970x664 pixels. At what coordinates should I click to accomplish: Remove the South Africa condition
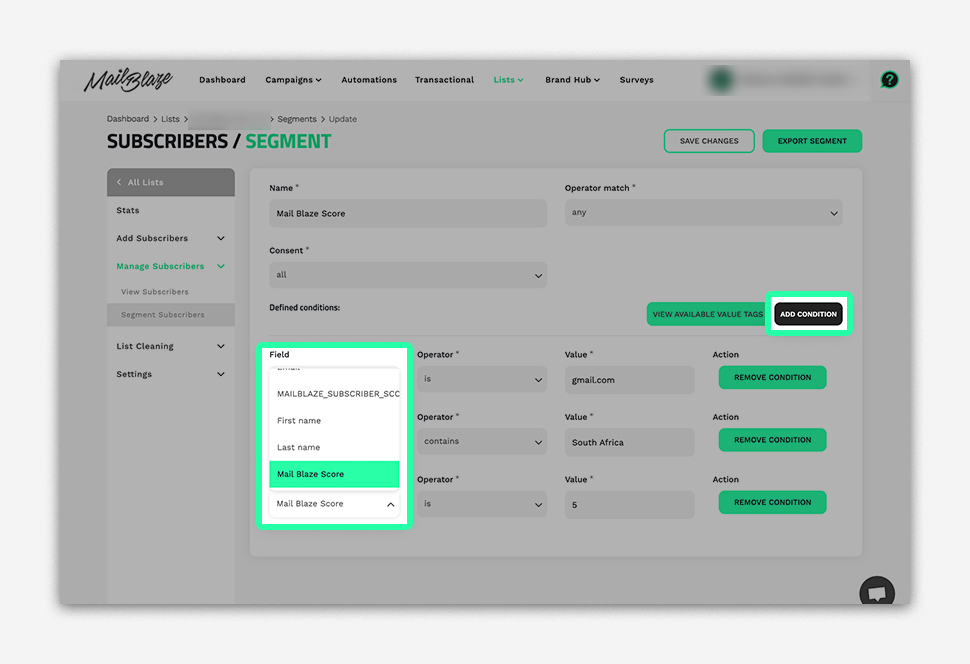click(772, 440)
